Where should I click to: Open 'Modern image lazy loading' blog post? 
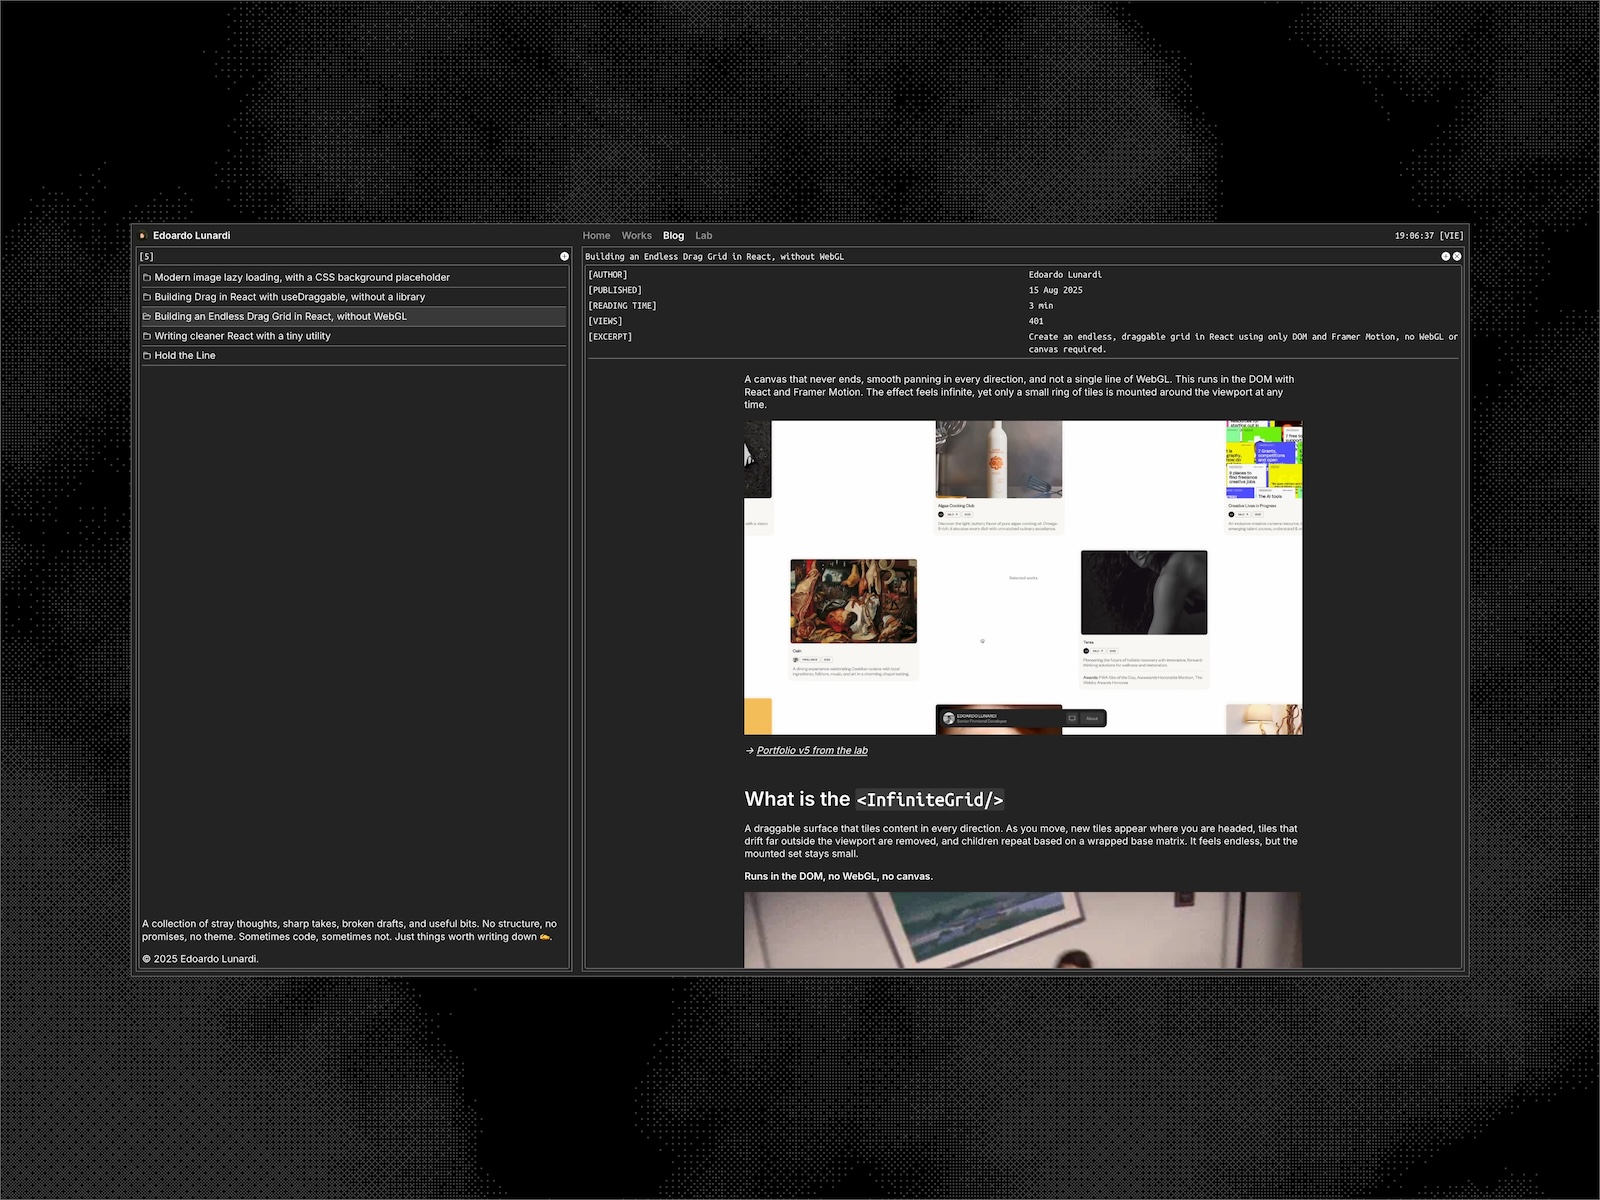coord(301,278)
